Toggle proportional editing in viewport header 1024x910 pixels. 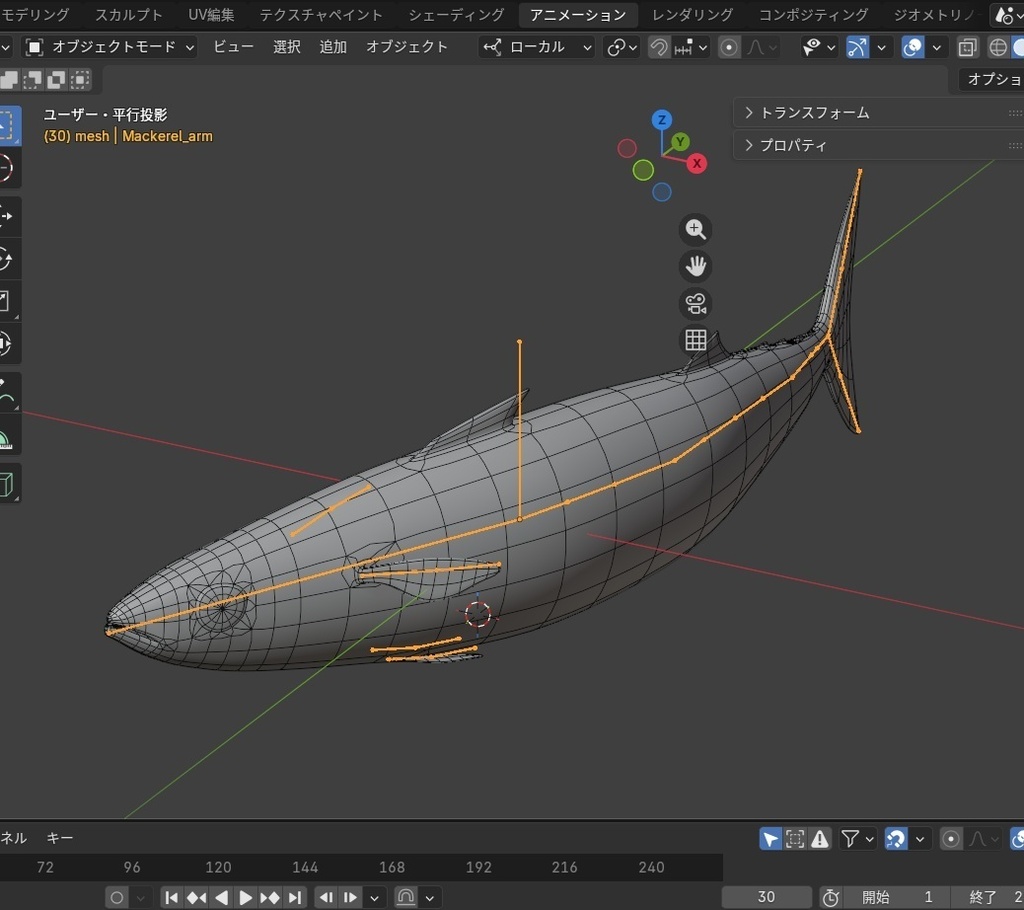pos(729,47)
